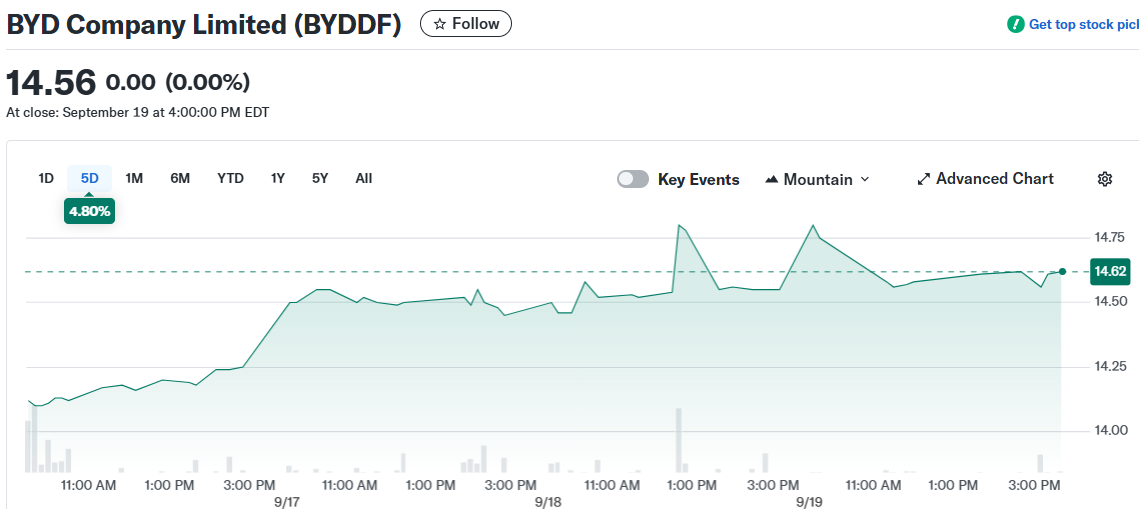
Task: Switch to the 6M range
Action: point(180,178)
